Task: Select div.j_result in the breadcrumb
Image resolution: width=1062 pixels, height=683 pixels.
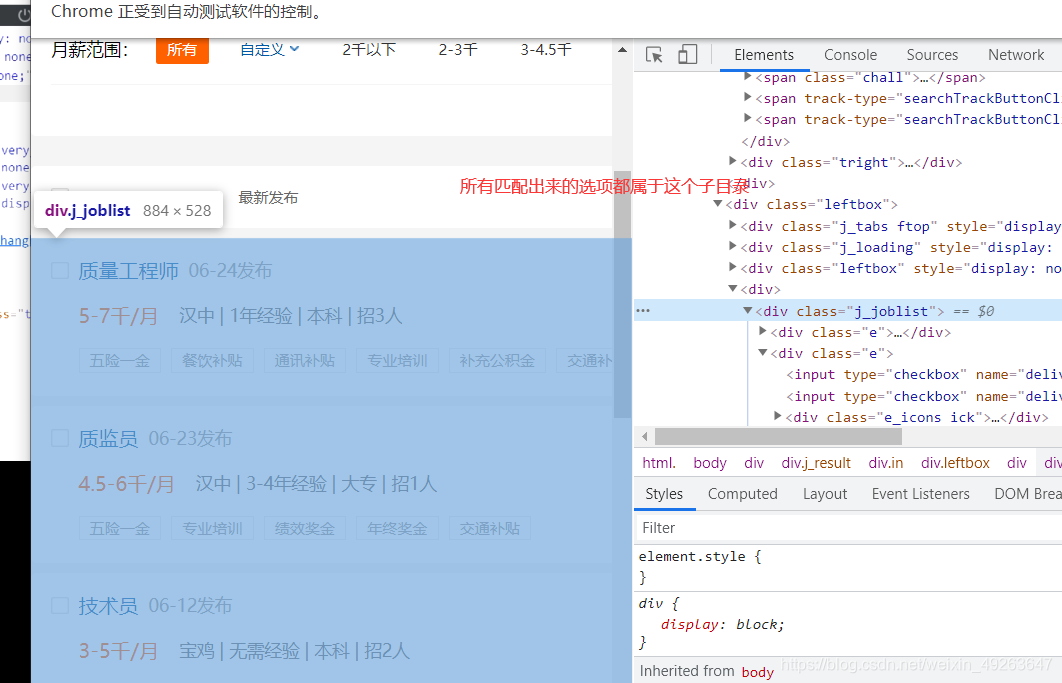Action: coord(815,463)
